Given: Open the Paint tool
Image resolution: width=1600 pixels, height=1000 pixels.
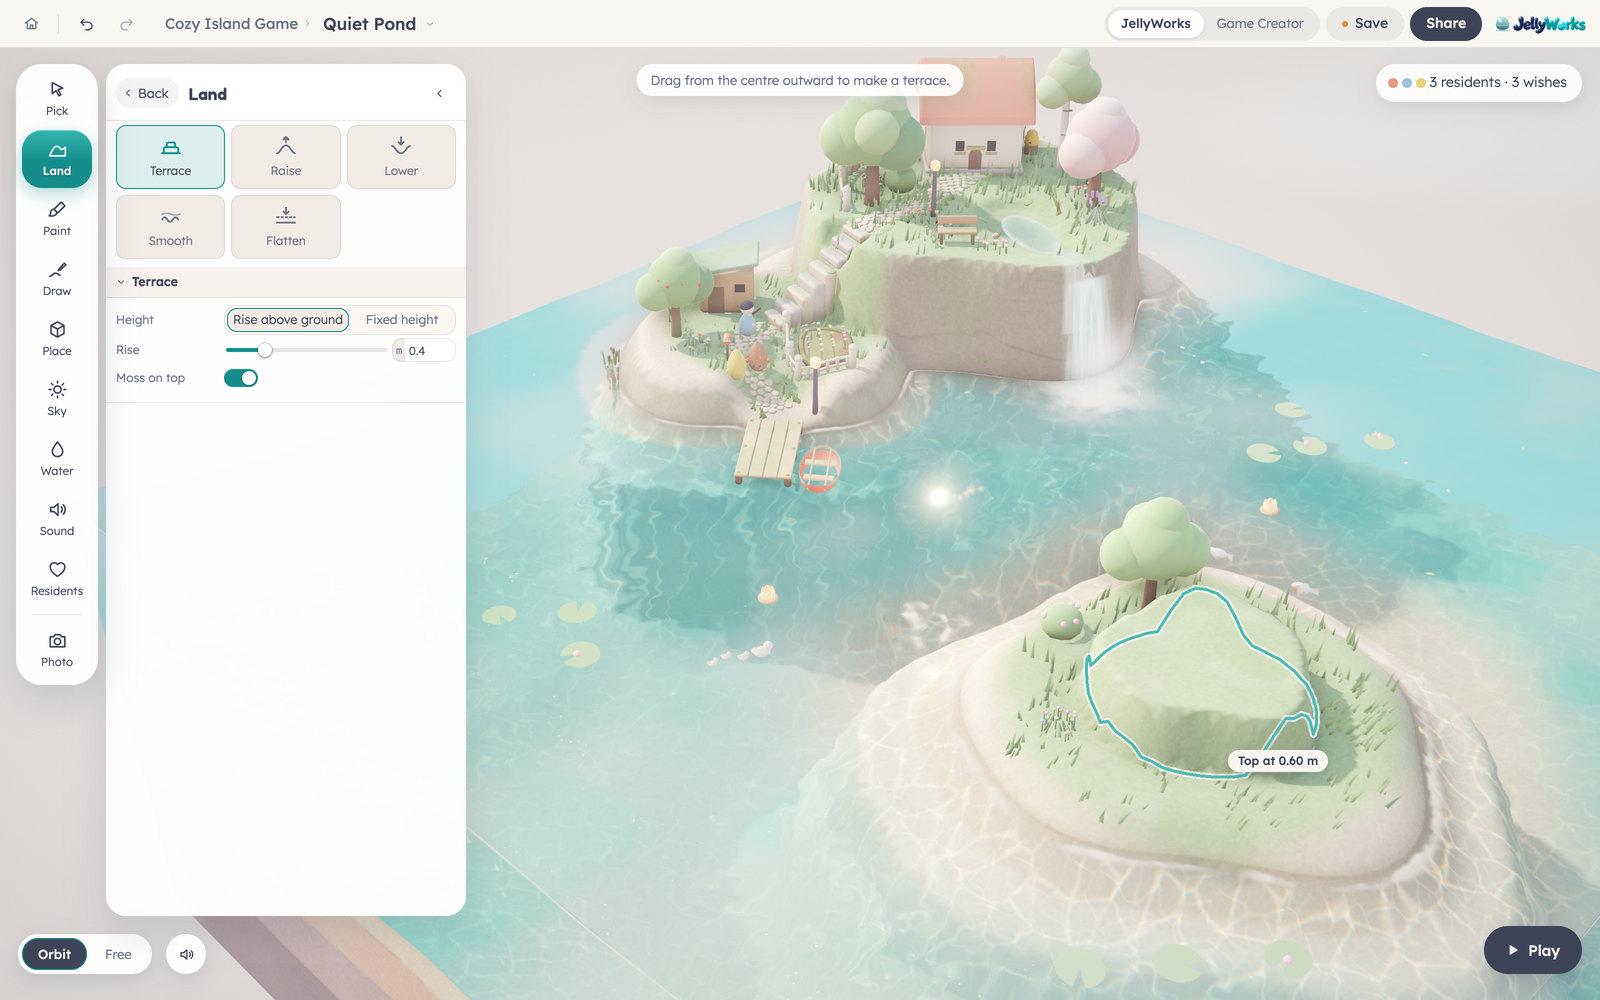Looking at the screenshot, I should pos(57,219).
